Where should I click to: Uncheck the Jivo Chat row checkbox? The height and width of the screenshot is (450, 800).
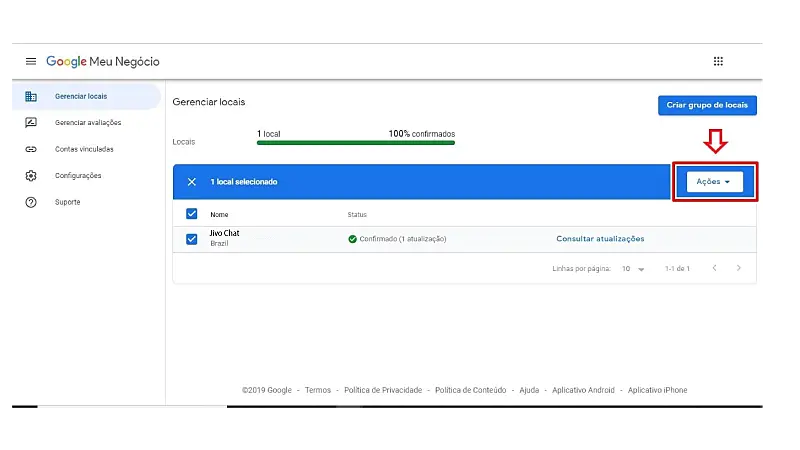[x=191, y=239]
